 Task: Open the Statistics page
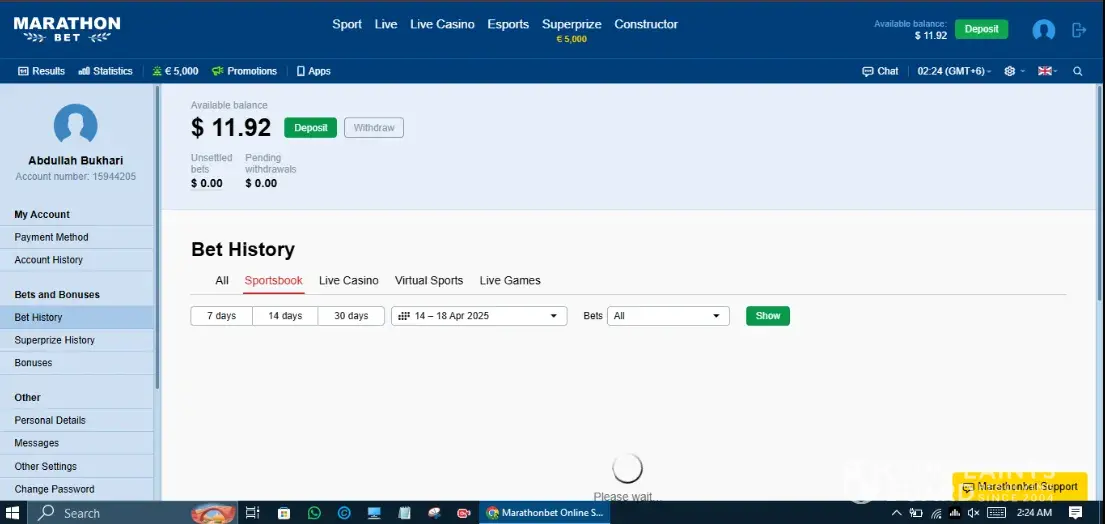tap(105, 71)
